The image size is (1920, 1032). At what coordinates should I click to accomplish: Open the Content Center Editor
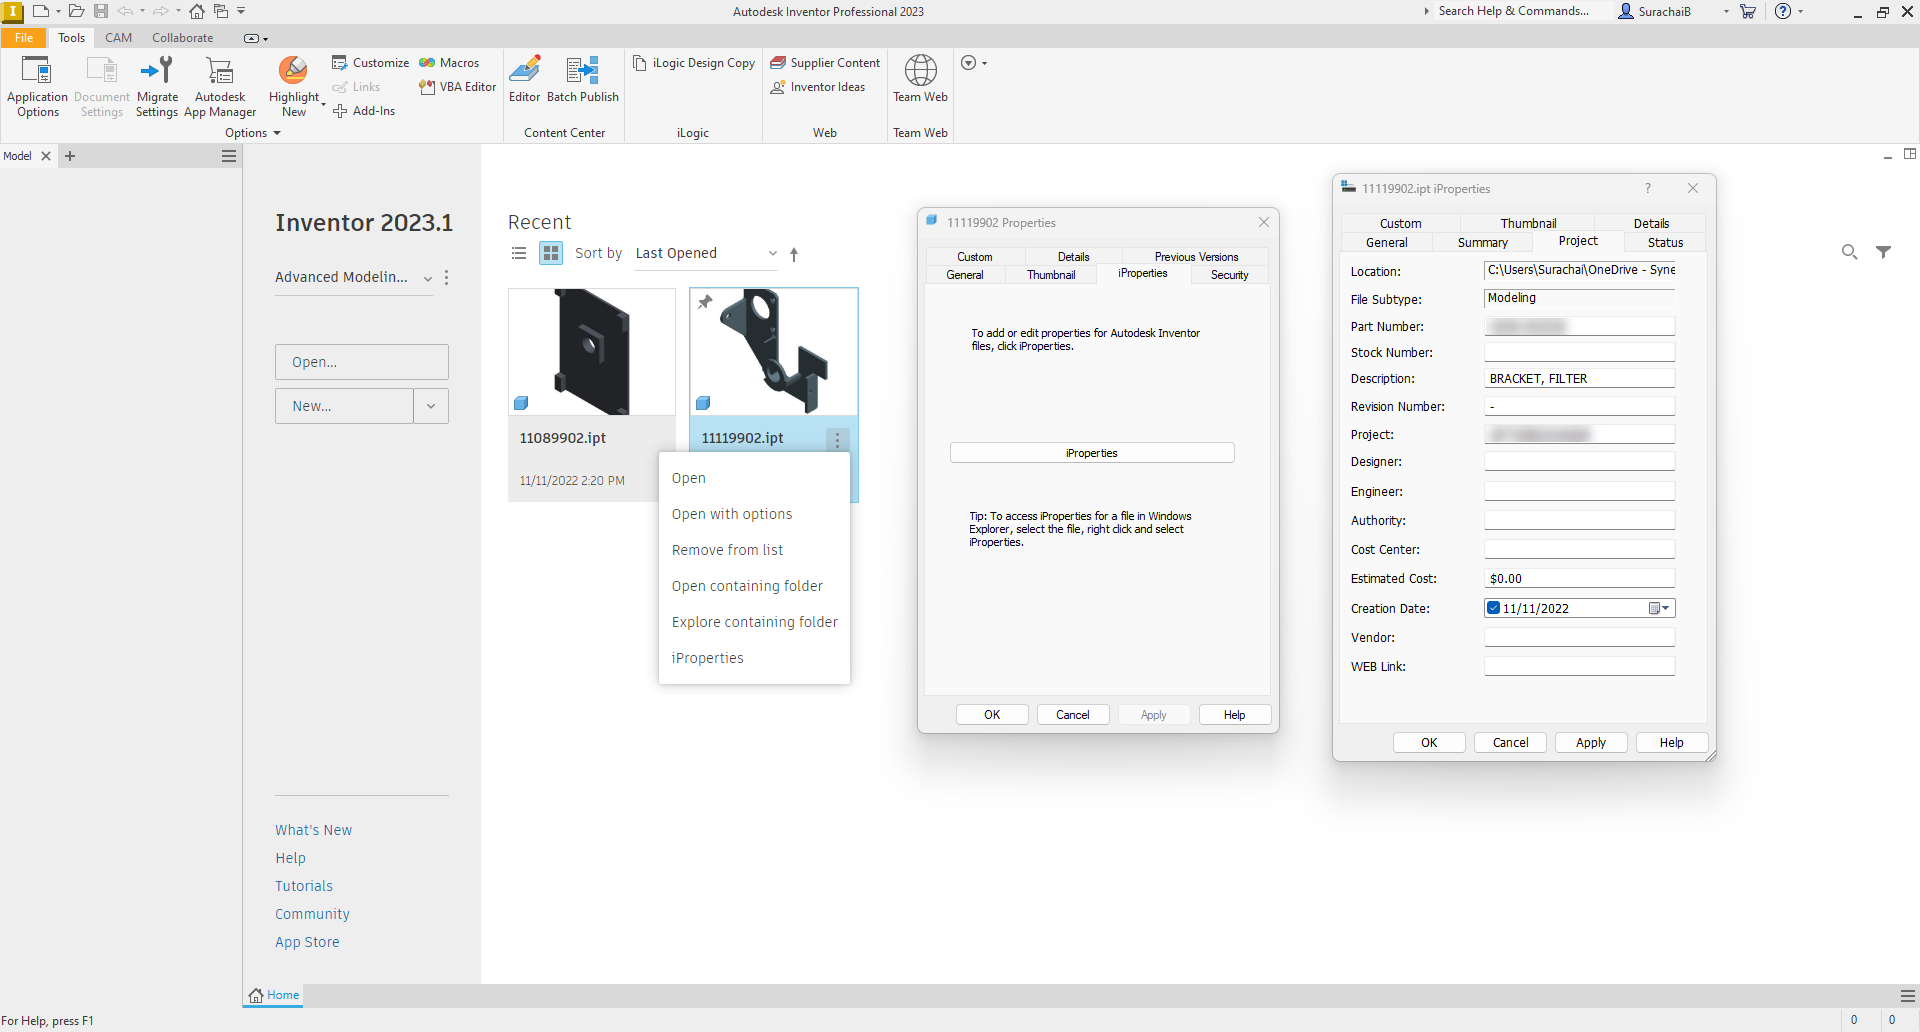(524, 80)
